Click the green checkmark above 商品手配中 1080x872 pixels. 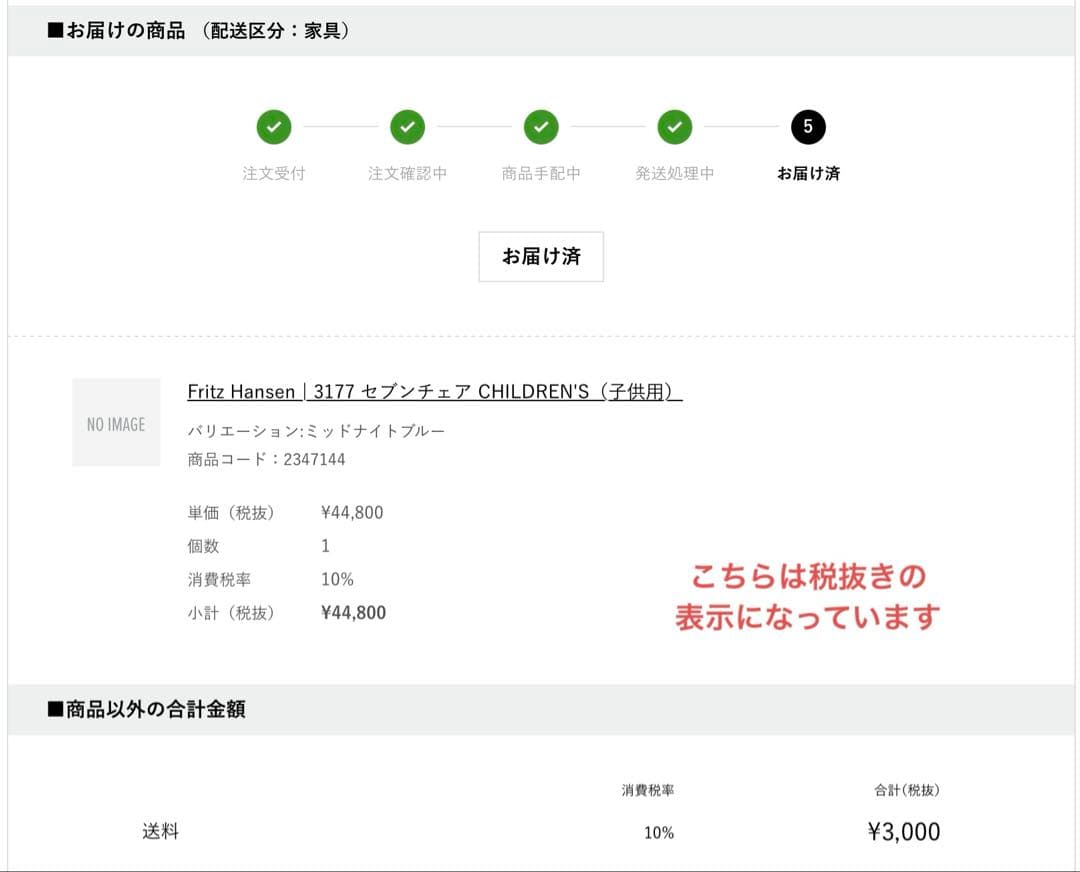tap(541, 127)
